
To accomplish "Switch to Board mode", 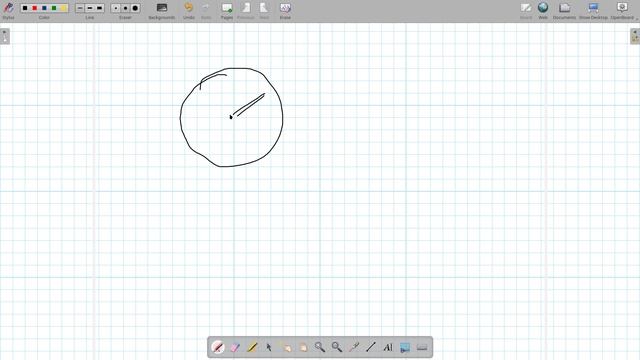I will tap(526, 10).
